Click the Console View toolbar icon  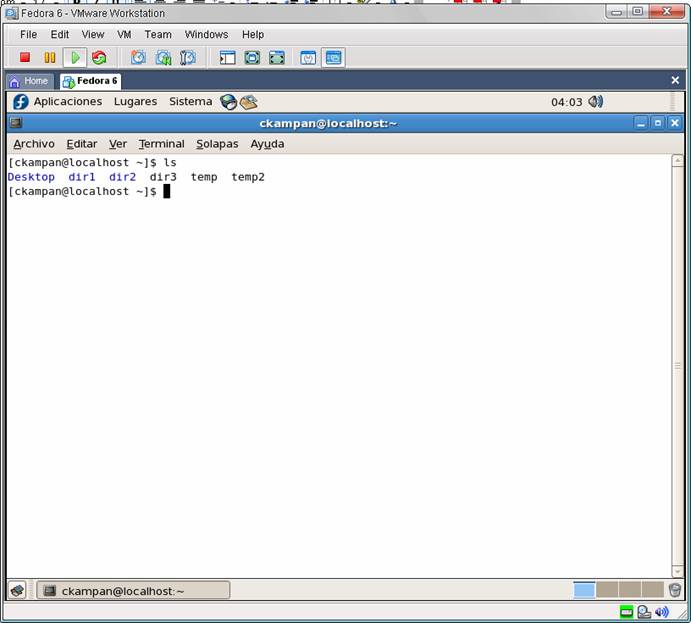pyautogui.click(x=333, y=57)
